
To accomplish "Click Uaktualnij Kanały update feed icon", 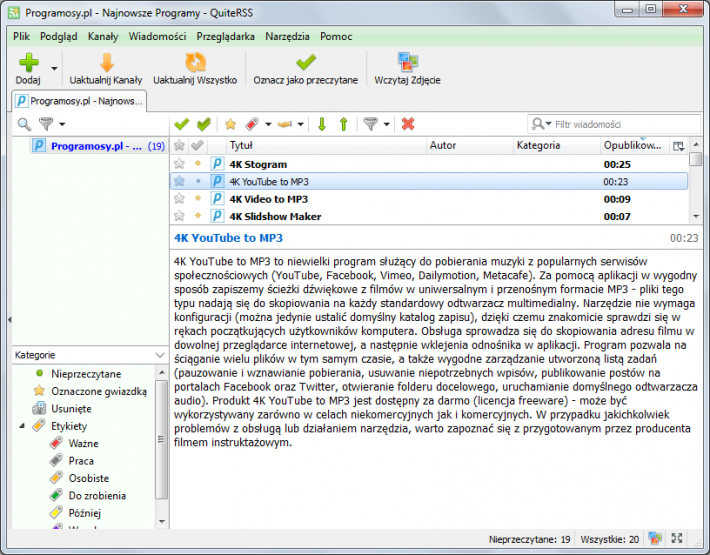I will pyautogui.click(x=106, y=62).
